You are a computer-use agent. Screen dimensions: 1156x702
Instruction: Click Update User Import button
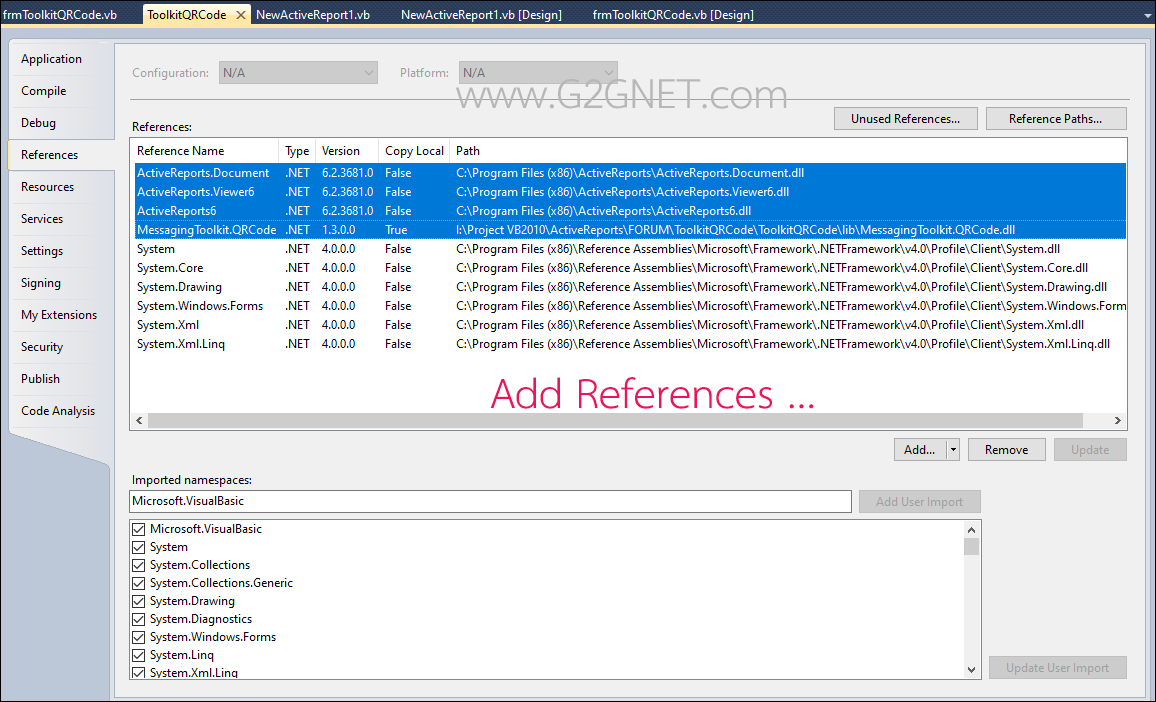(1057, 667)
